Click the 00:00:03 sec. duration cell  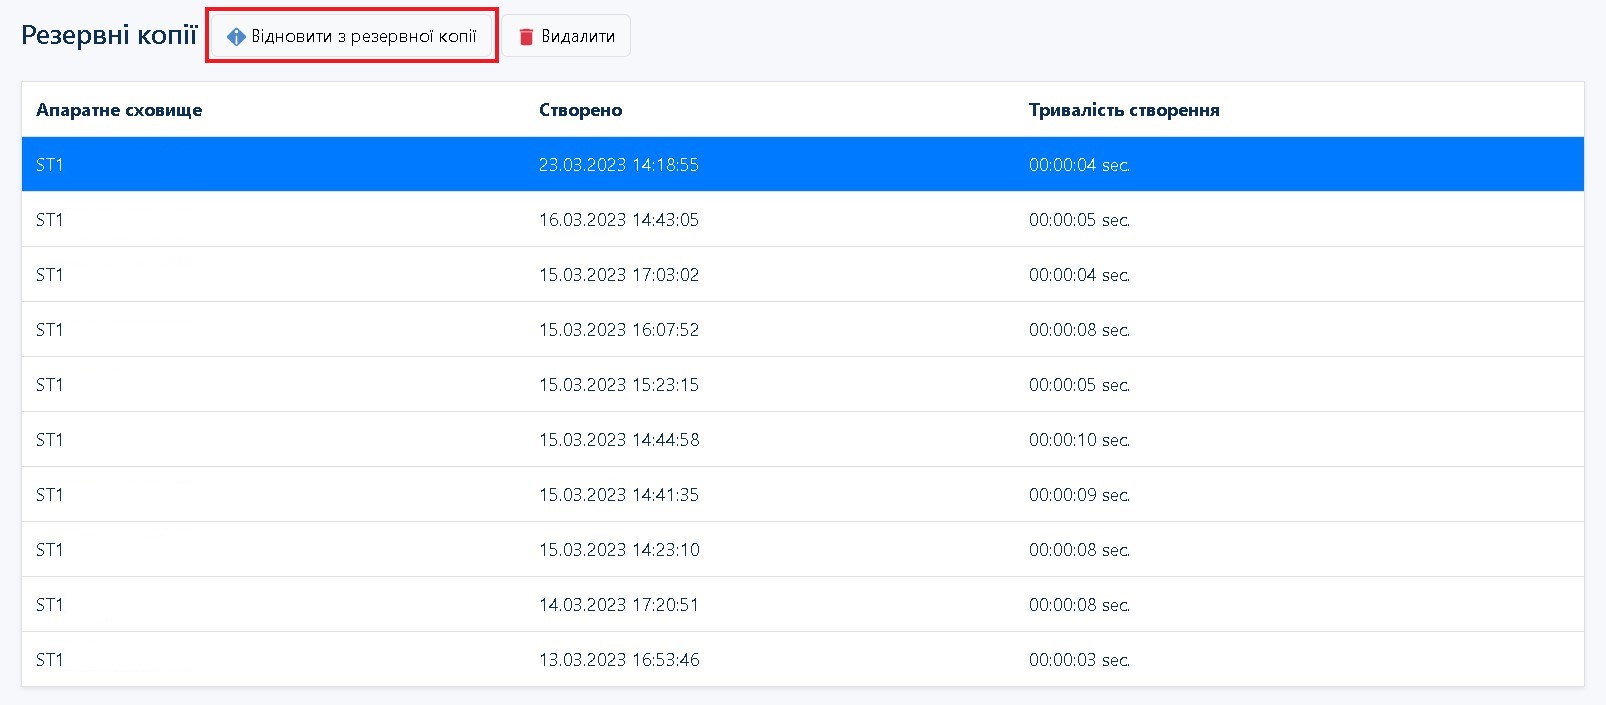coord(1078,660)
